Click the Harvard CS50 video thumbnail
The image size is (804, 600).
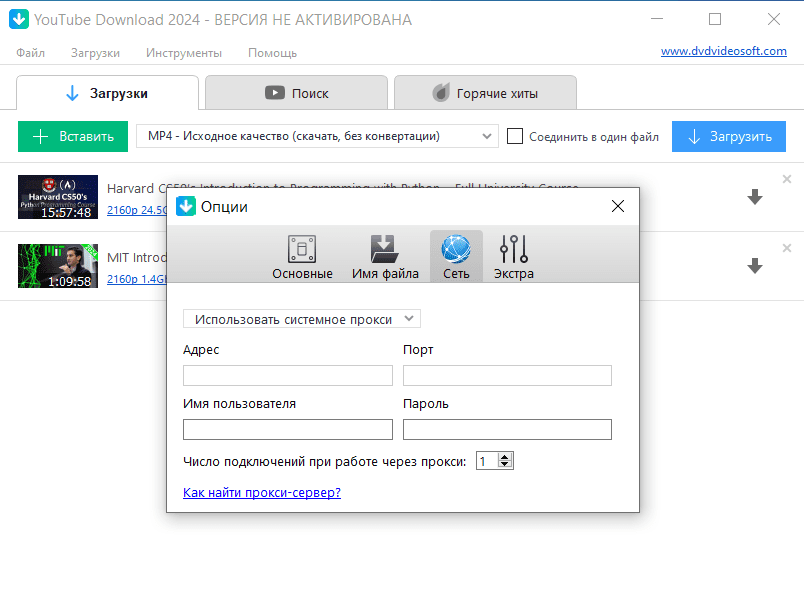click(x=58, y=197)
